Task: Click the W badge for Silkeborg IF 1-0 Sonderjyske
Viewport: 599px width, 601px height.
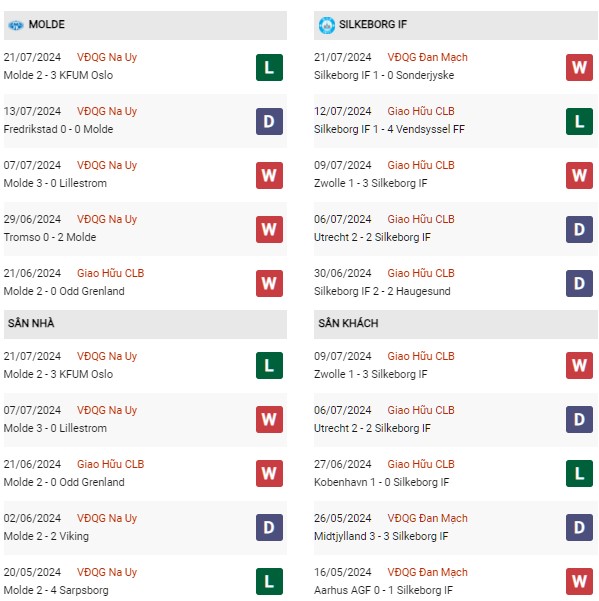Action: point(579,67)
